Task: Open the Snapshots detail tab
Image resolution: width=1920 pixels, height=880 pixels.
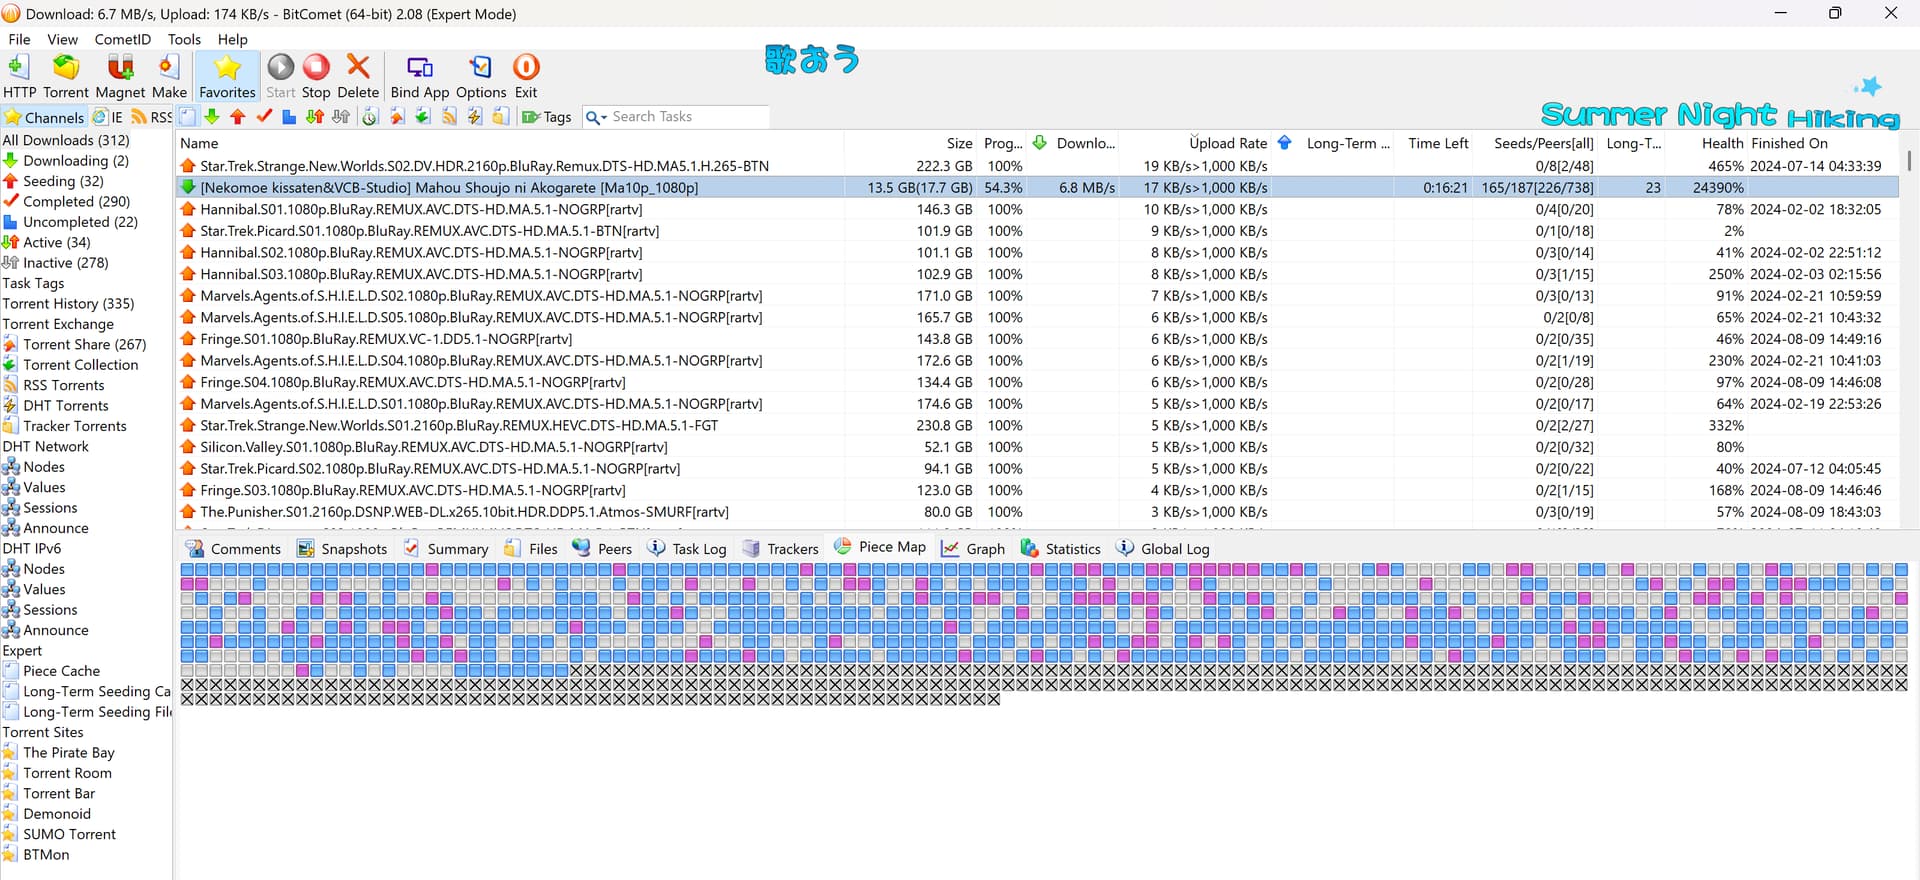Action: [342, 549]
